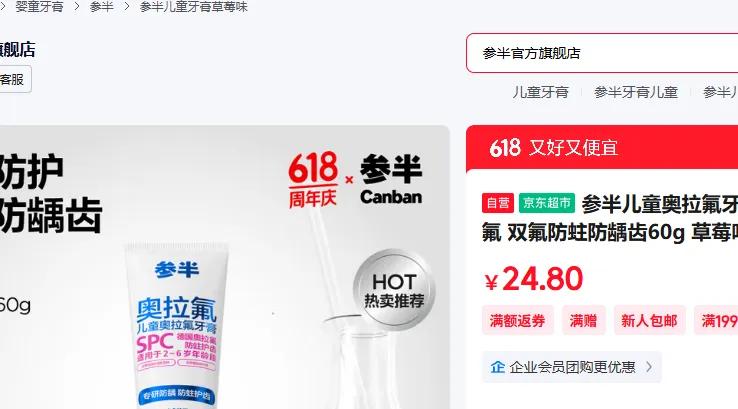Viewport: 738px width, 409px height.
Task: Expand the 企业会员团购更优惠 arrow
Action: pyautogui.click(x=649, y=367)
